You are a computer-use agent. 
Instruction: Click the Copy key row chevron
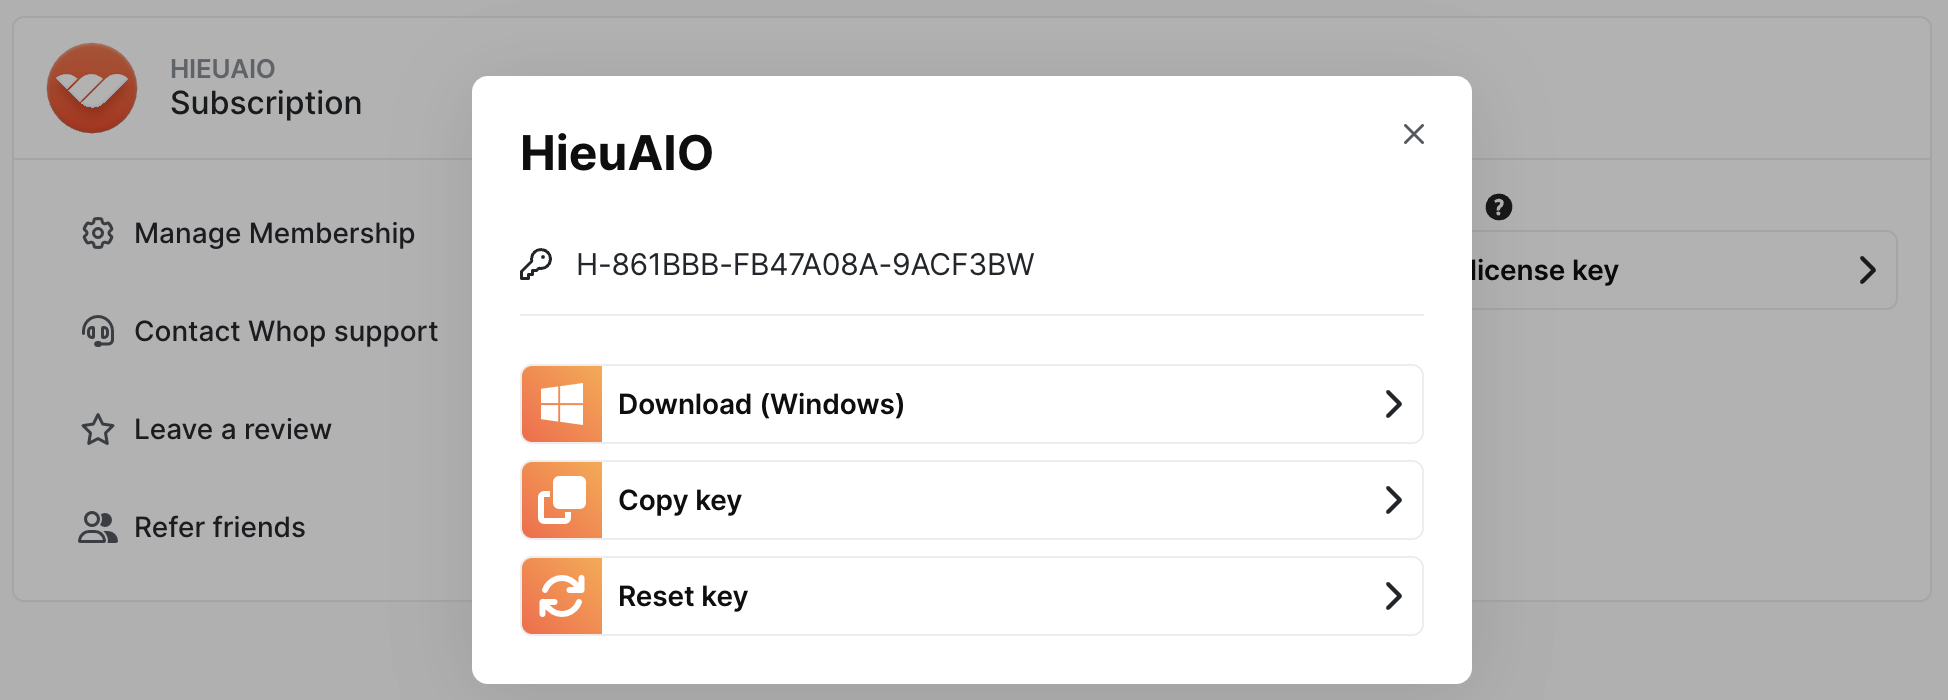click(x=1393, y=500)
